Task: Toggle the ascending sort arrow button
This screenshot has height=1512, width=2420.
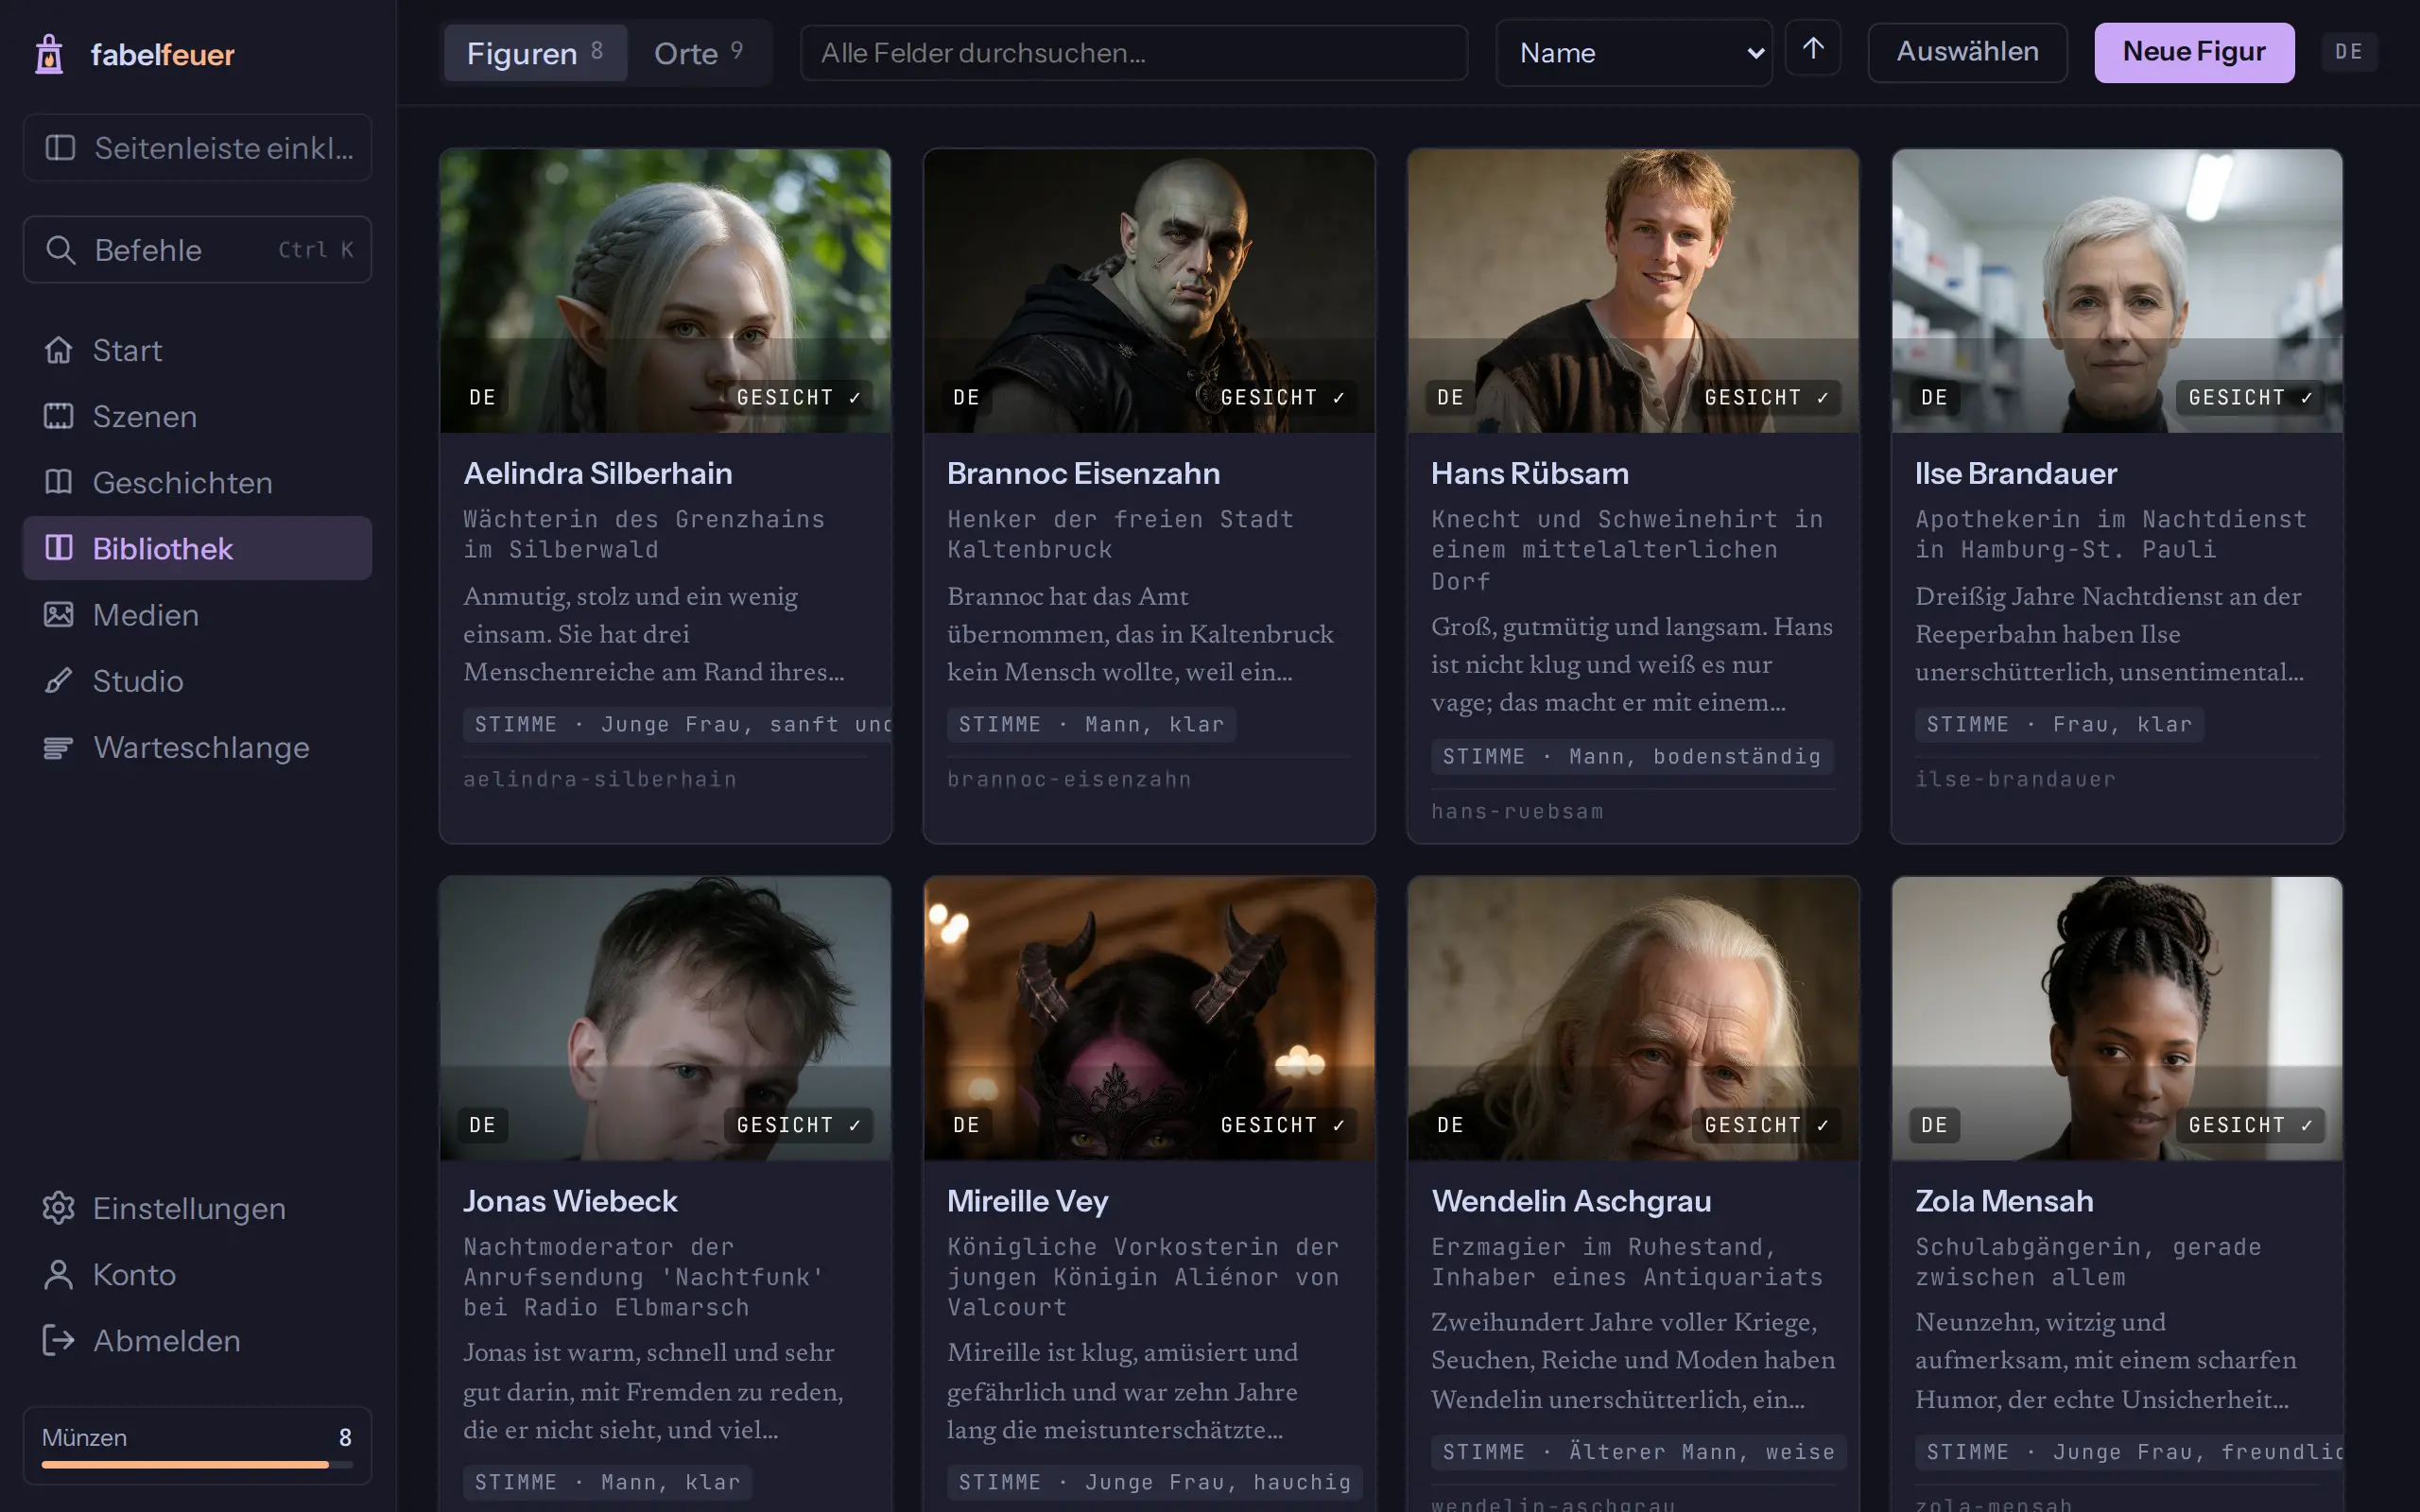Action: (1813, 49)
